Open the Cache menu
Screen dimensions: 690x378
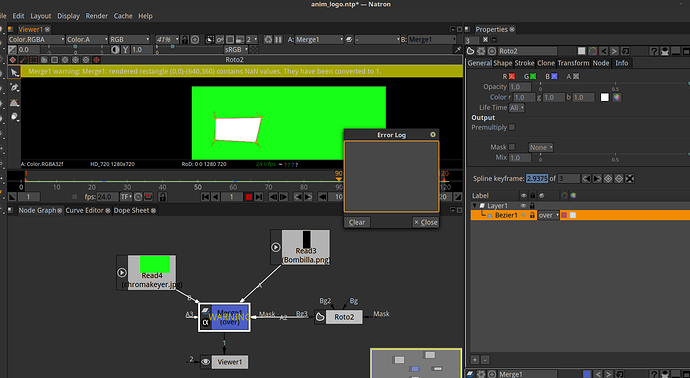click(123, 16)
